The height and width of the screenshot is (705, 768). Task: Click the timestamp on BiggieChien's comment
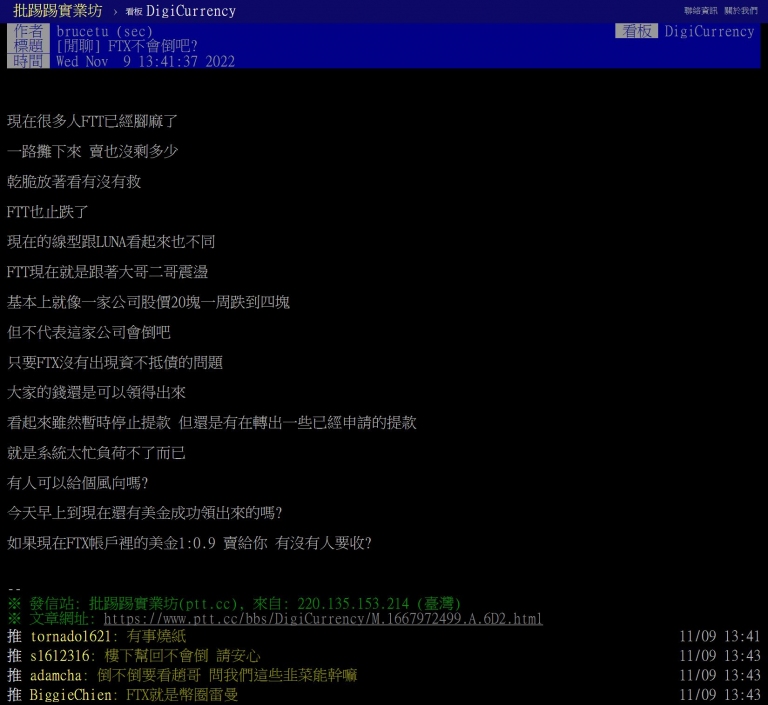pos(720,695)
